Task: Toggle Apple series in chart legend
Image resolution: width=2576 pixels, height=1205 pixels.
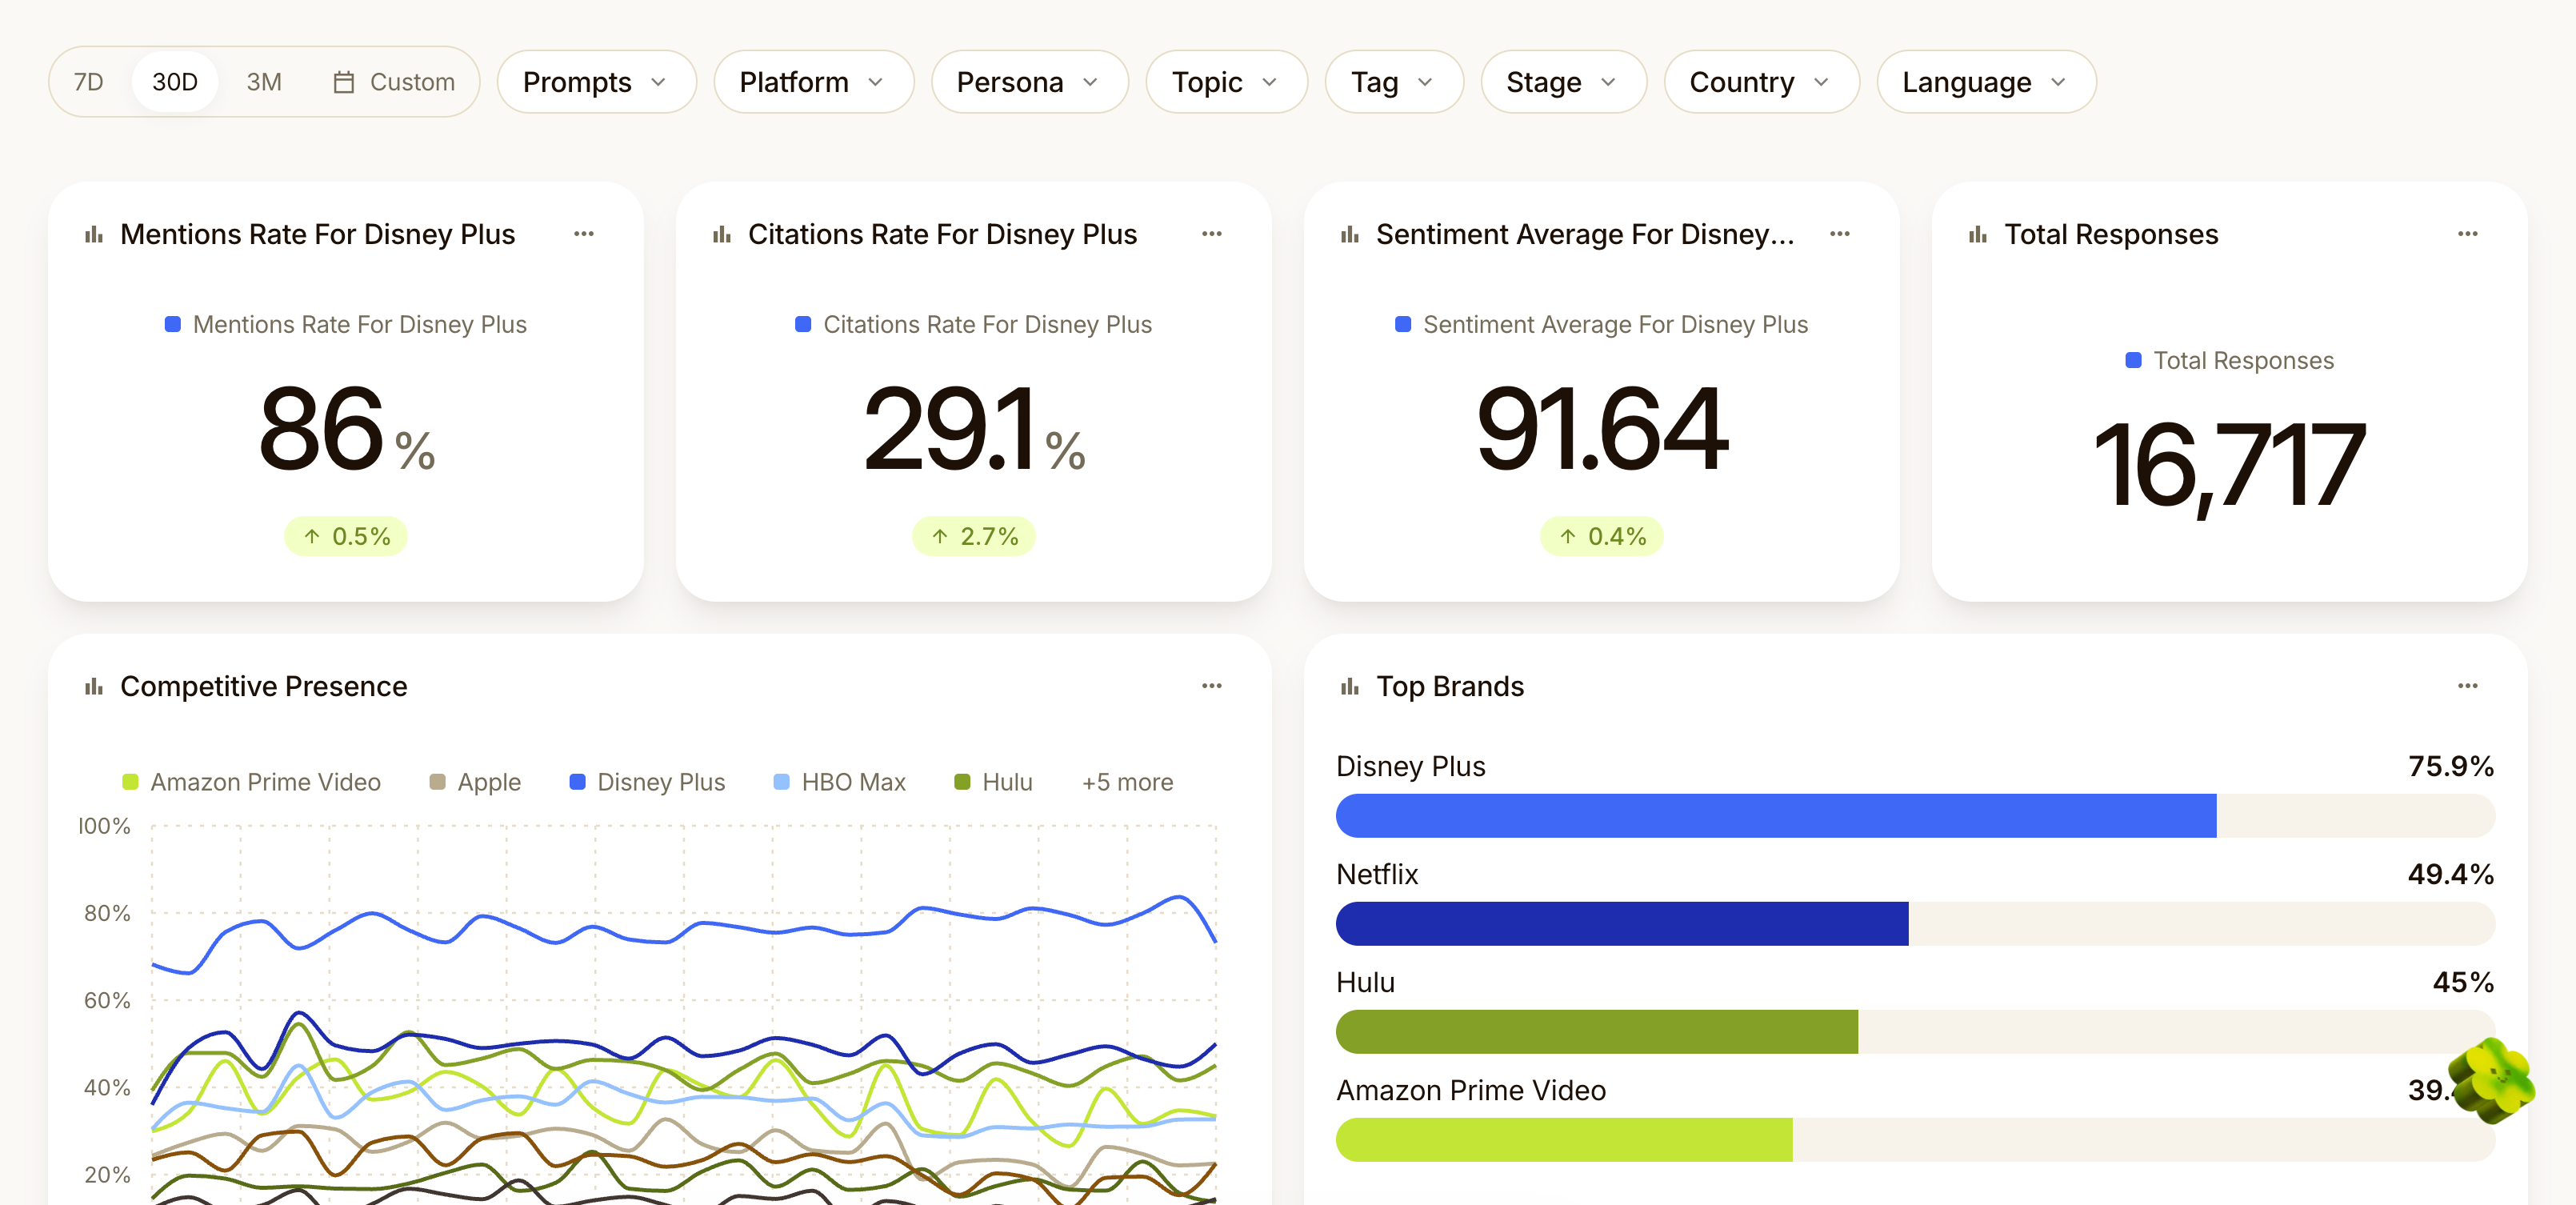Action: pyautogui.click(x=475, y=782)
